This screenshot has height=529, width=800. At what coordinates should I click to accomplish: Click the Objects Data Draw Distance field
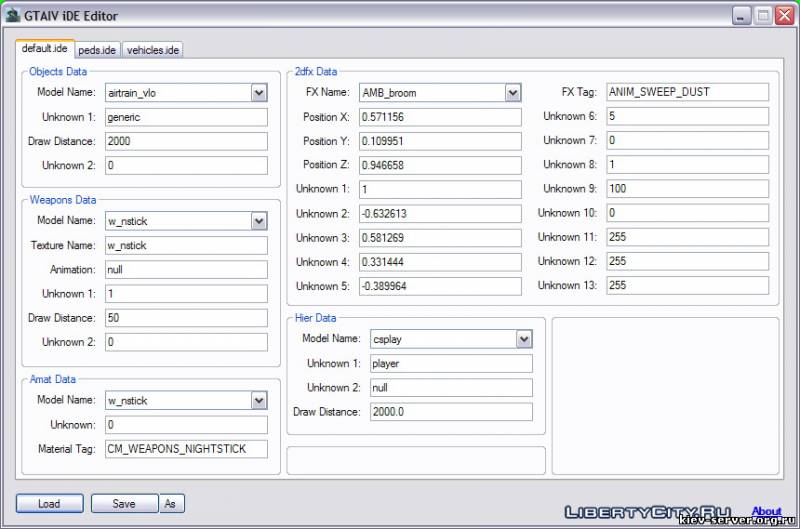pyautogui.click(x=185, y=141)
